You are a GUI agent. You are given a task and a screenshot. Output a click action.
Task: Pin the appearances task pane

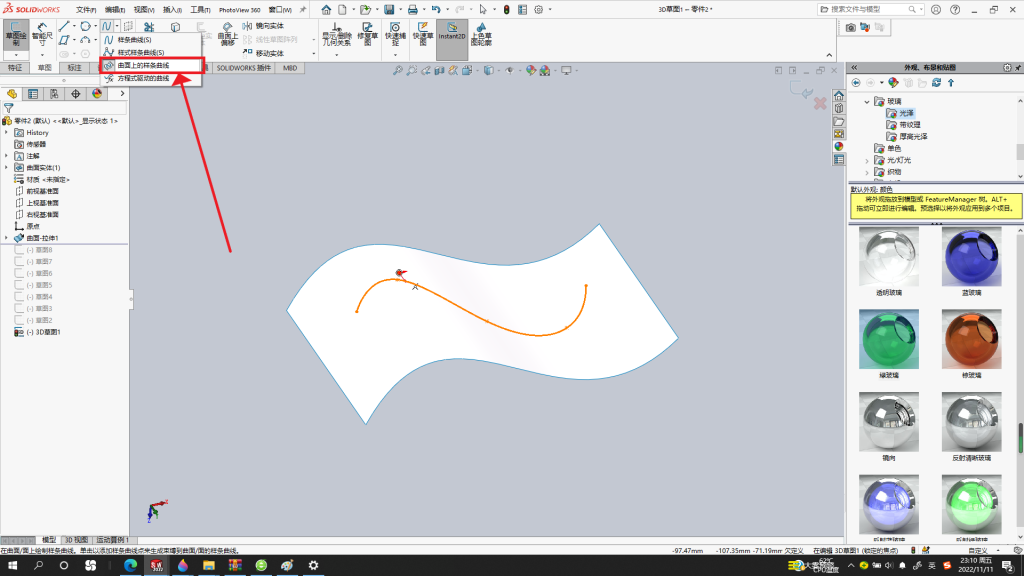coord(1018,67)
